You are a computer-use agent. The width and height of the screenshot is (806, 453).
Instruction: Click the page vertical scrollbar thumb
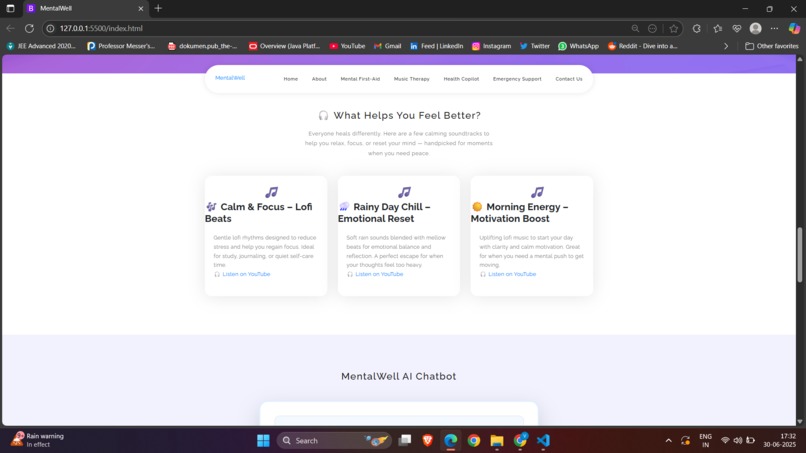pyautogui.click(x=799, y=255)
